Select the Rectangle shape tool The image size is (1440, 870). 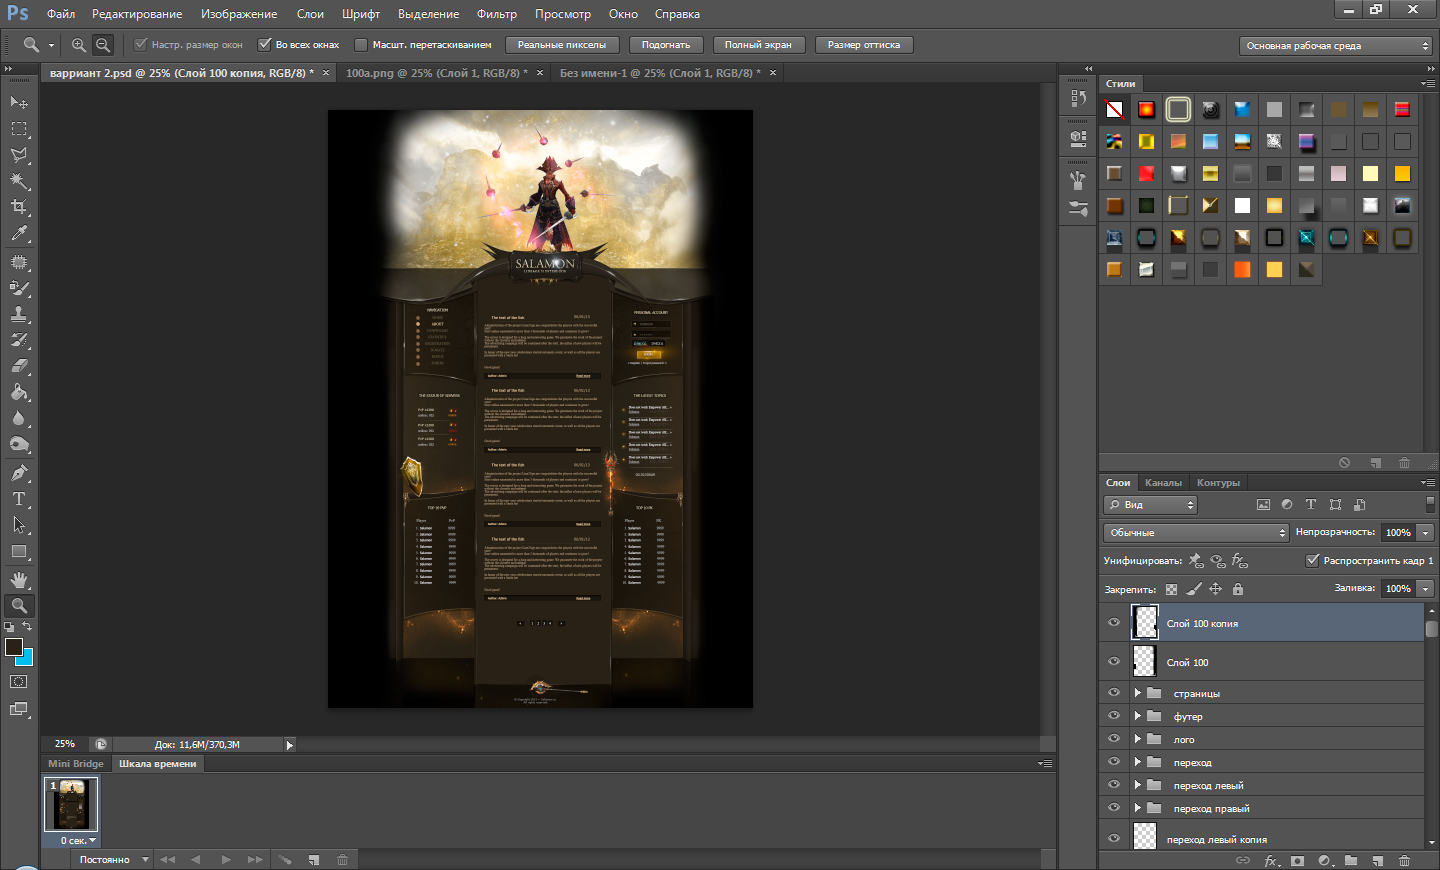[x=19, y=551]
